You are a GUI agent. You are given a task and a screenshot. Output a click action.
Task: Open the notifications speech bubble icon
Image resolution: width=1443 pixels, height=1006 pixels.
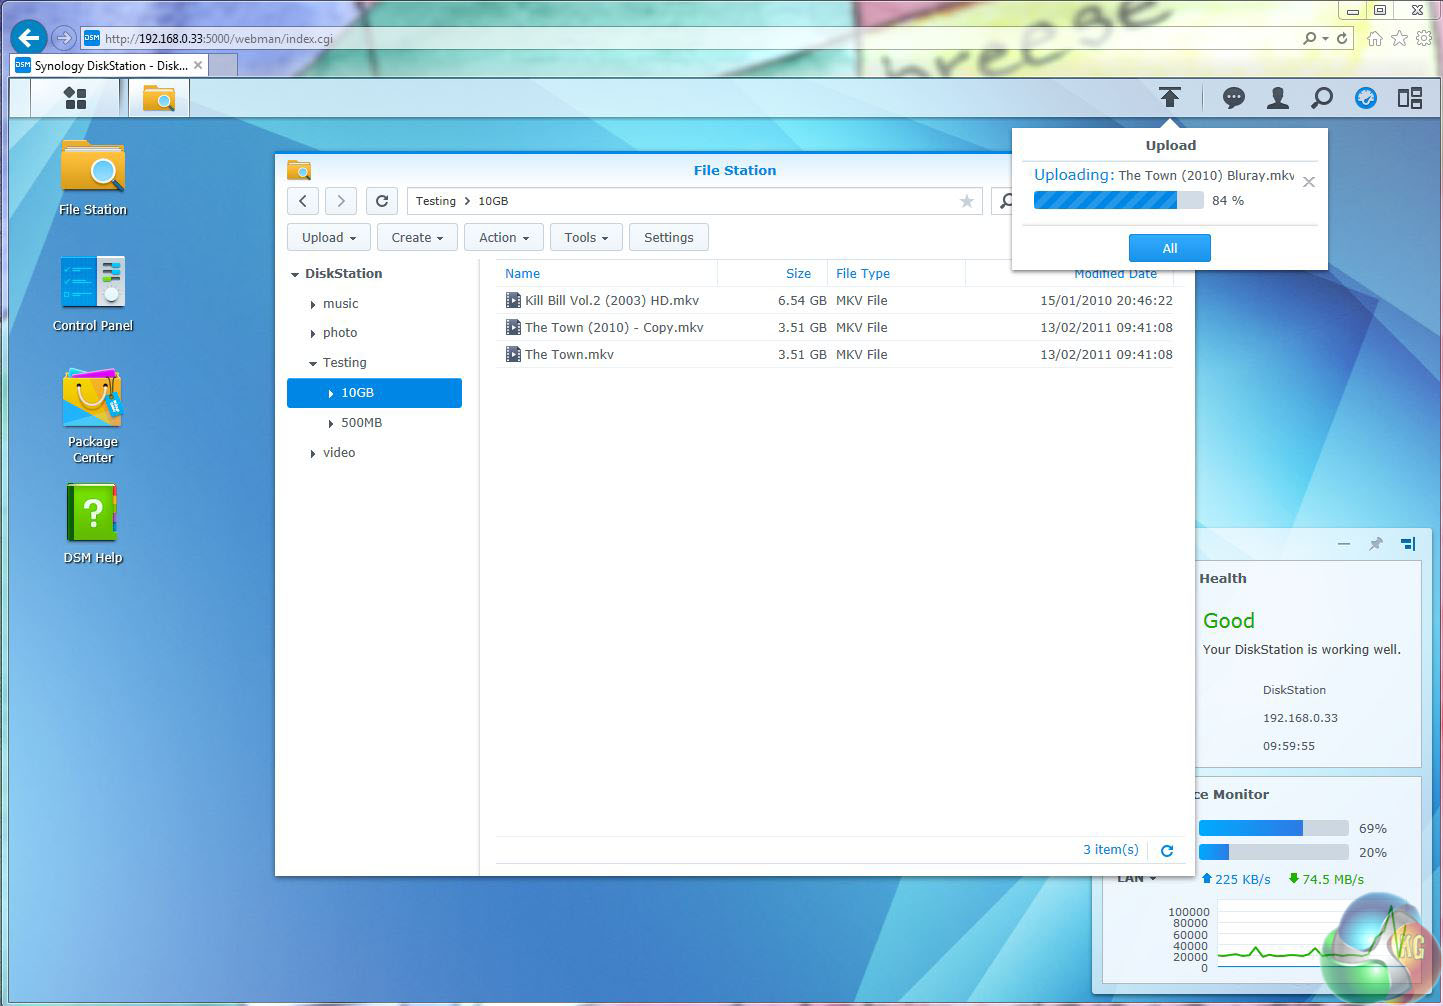point(1234,98)
